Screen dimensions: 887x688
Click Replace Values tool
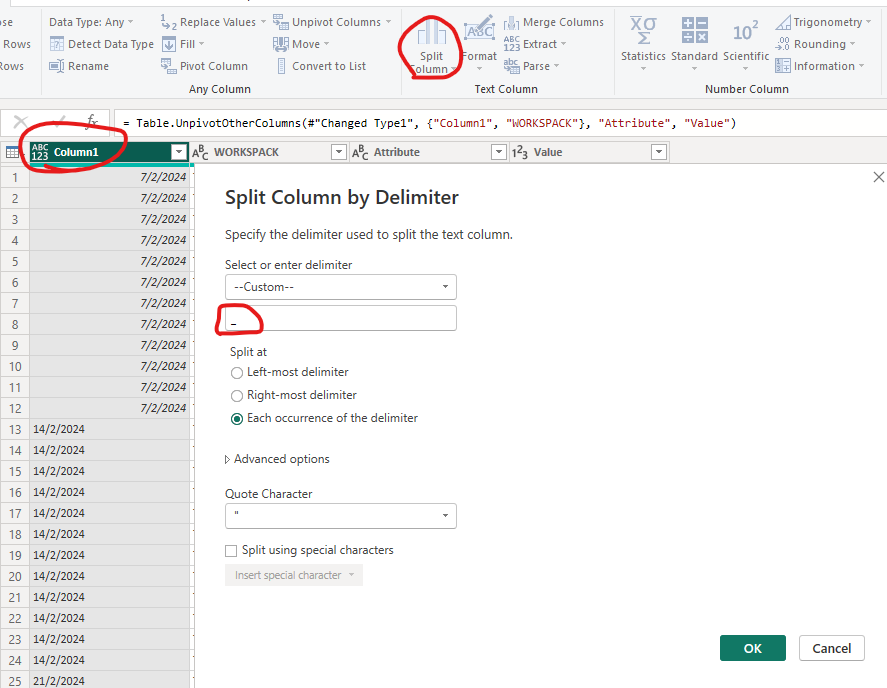tap(213, 22)
